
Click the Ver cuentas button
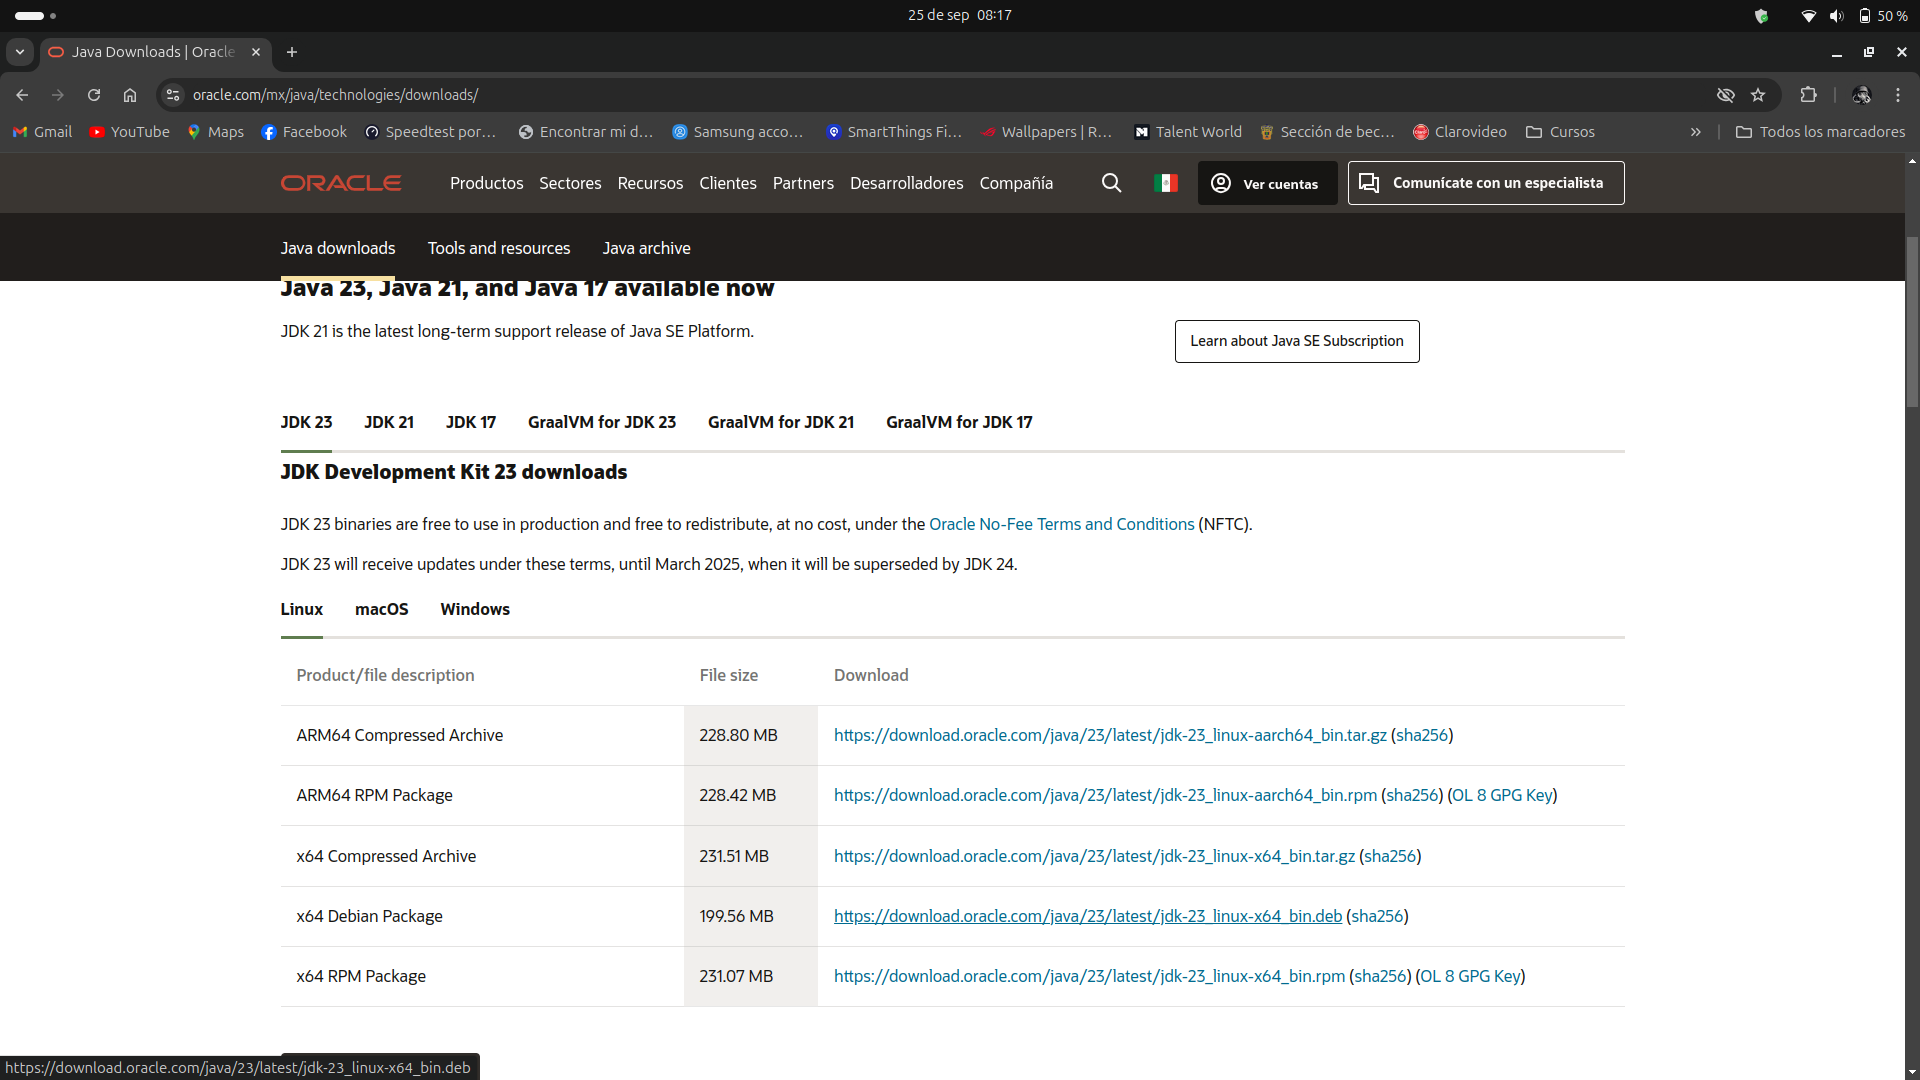(x=1267, y=183)
